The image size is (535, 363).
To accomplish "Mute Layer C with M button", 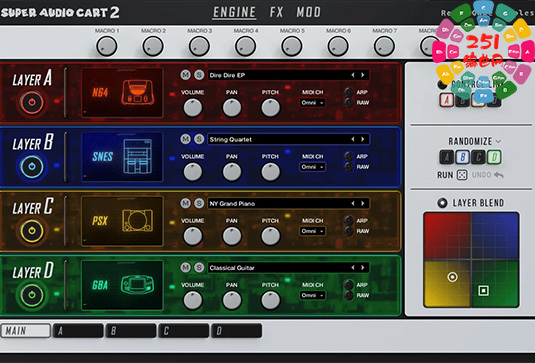I will pos(186,203).
